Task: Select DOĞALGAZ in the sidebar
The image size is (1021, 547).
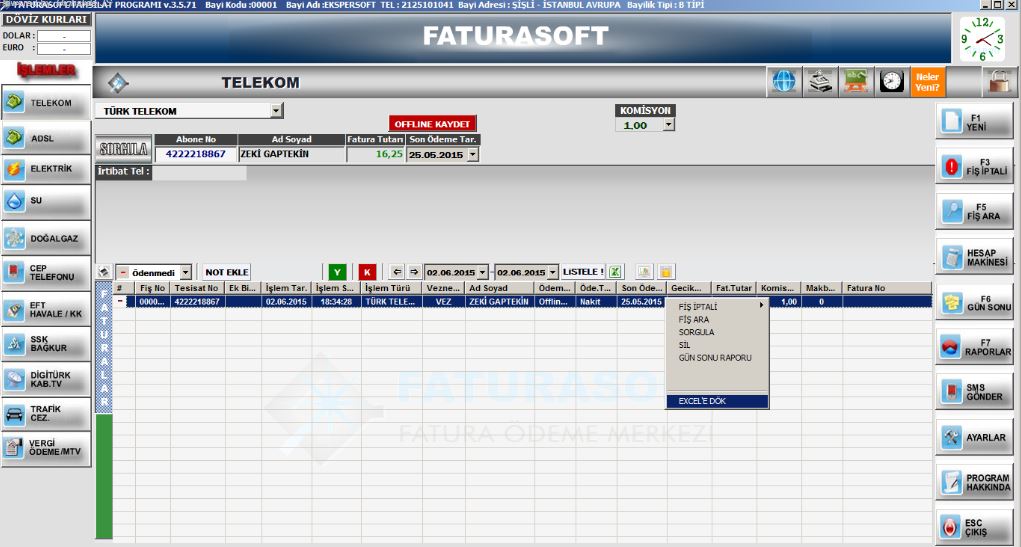Action: 46,238
